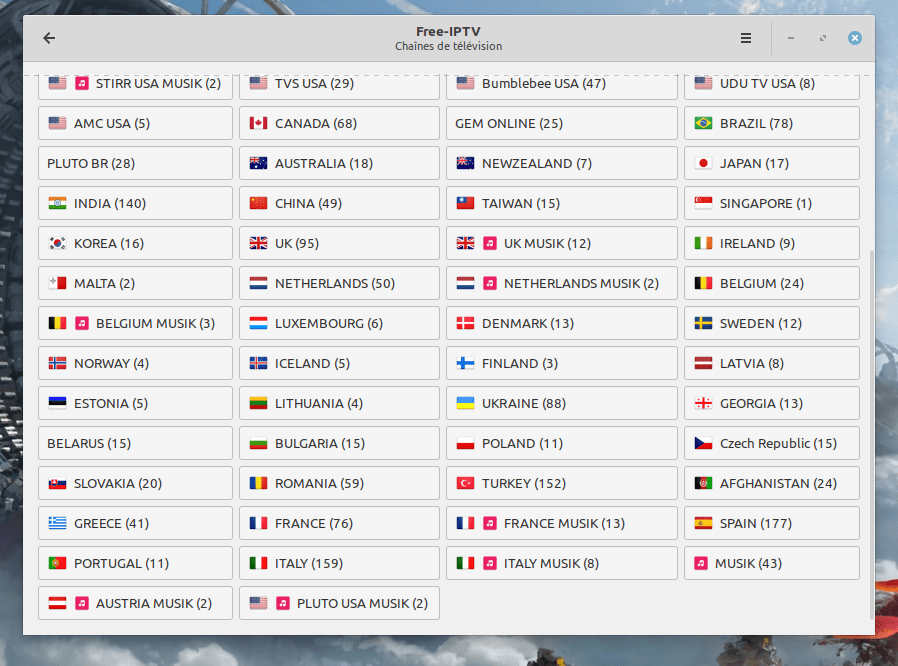898x666 pixels.
Task: Click the Portugal flag icon
Action: pos(57,563)
